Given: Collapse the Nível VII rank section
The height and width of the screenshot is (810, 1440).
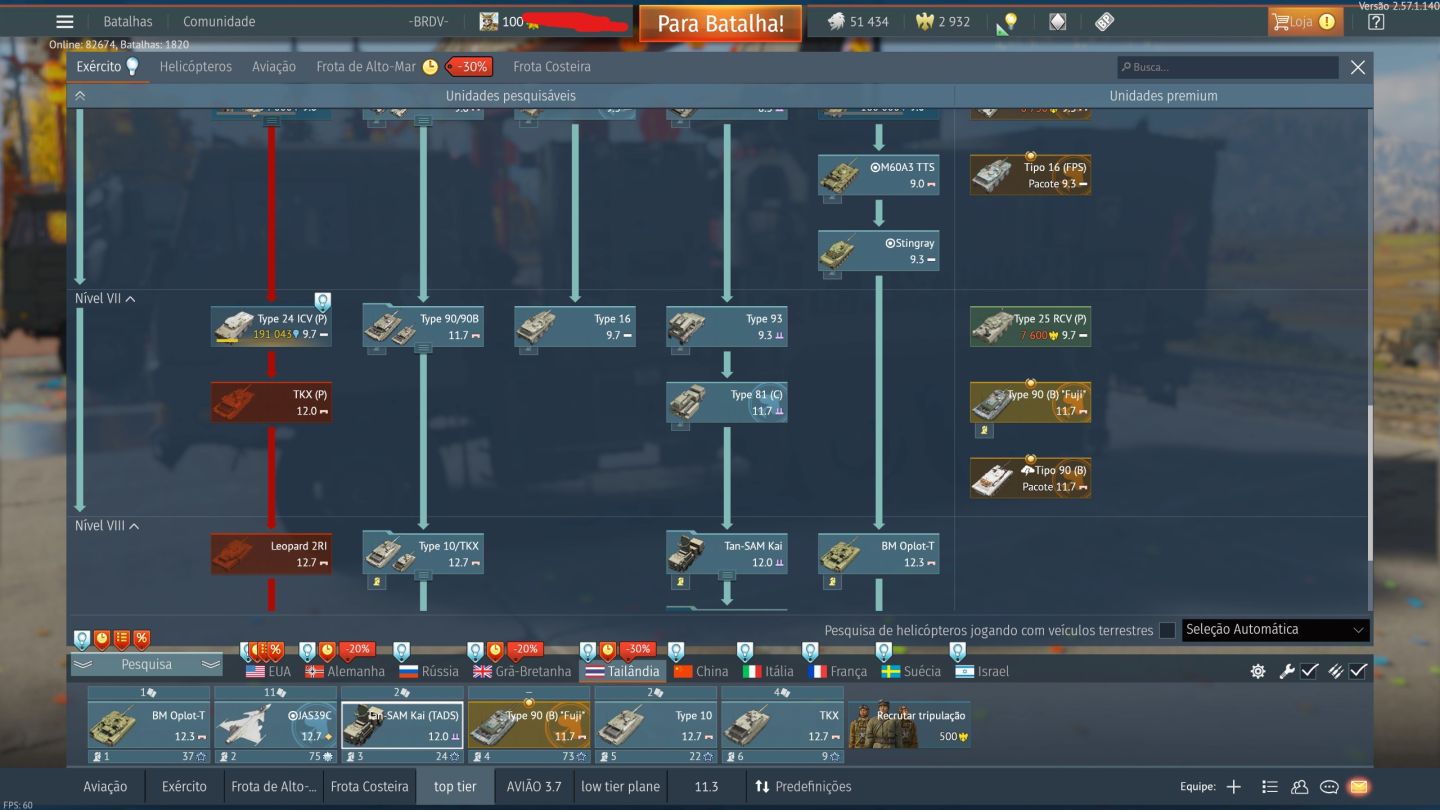Looking at the screenshot, I should click(x=105, y=299).
